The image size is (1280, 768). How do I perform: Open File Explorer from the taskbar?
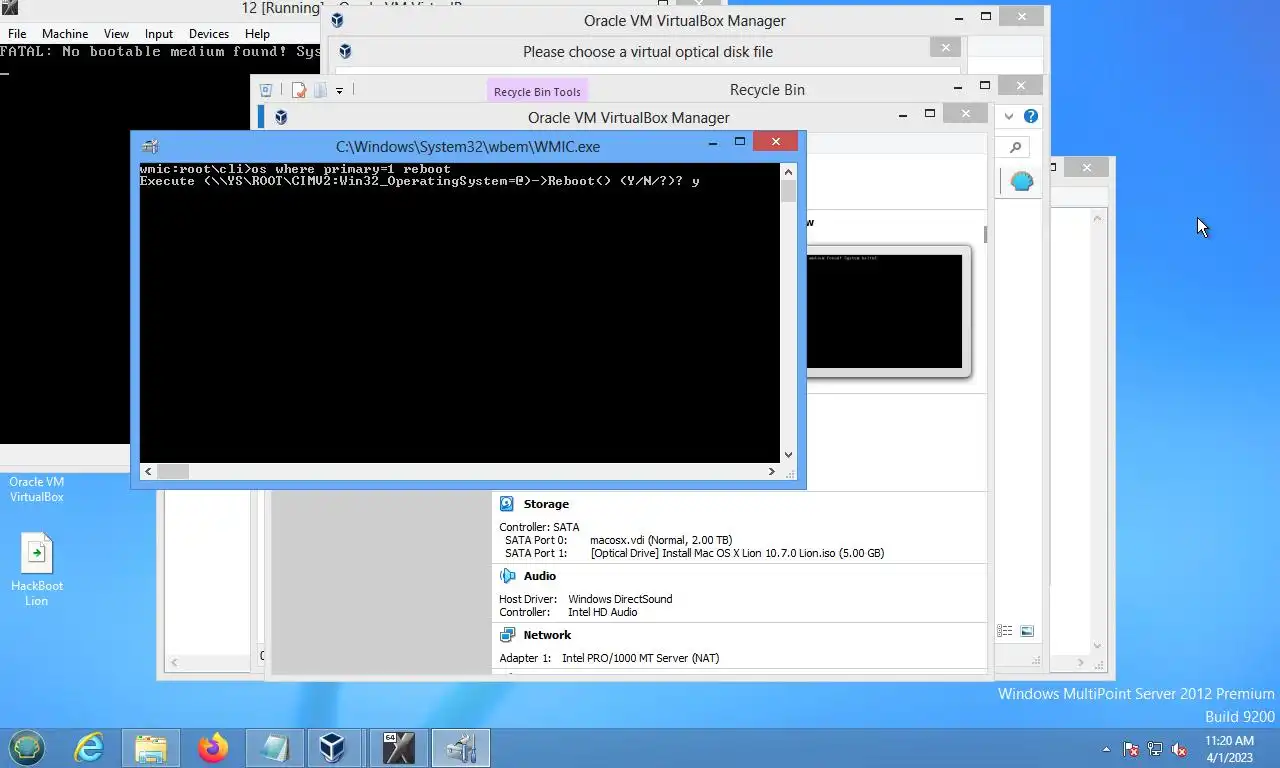click(x=151, y=748)
